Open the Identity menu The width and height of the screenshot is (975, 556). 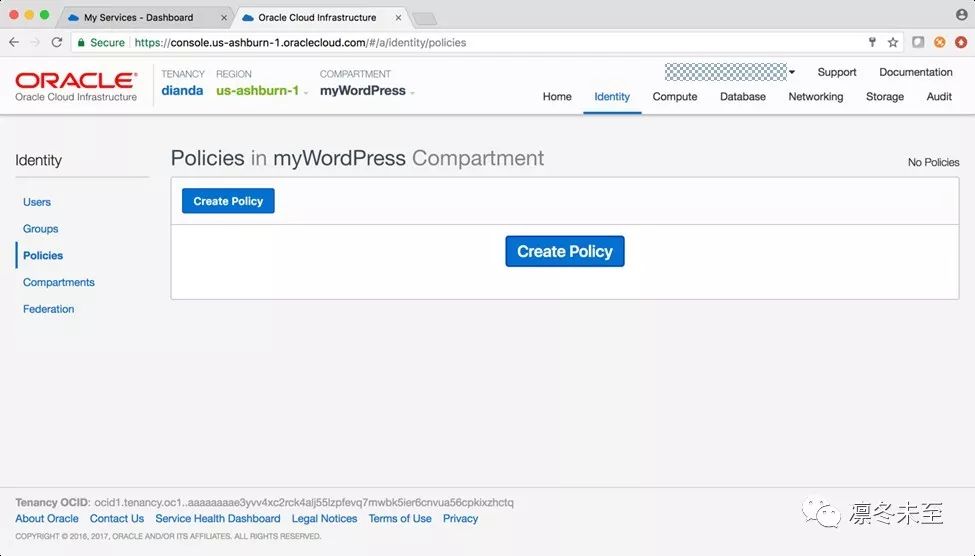coord(612,96)
